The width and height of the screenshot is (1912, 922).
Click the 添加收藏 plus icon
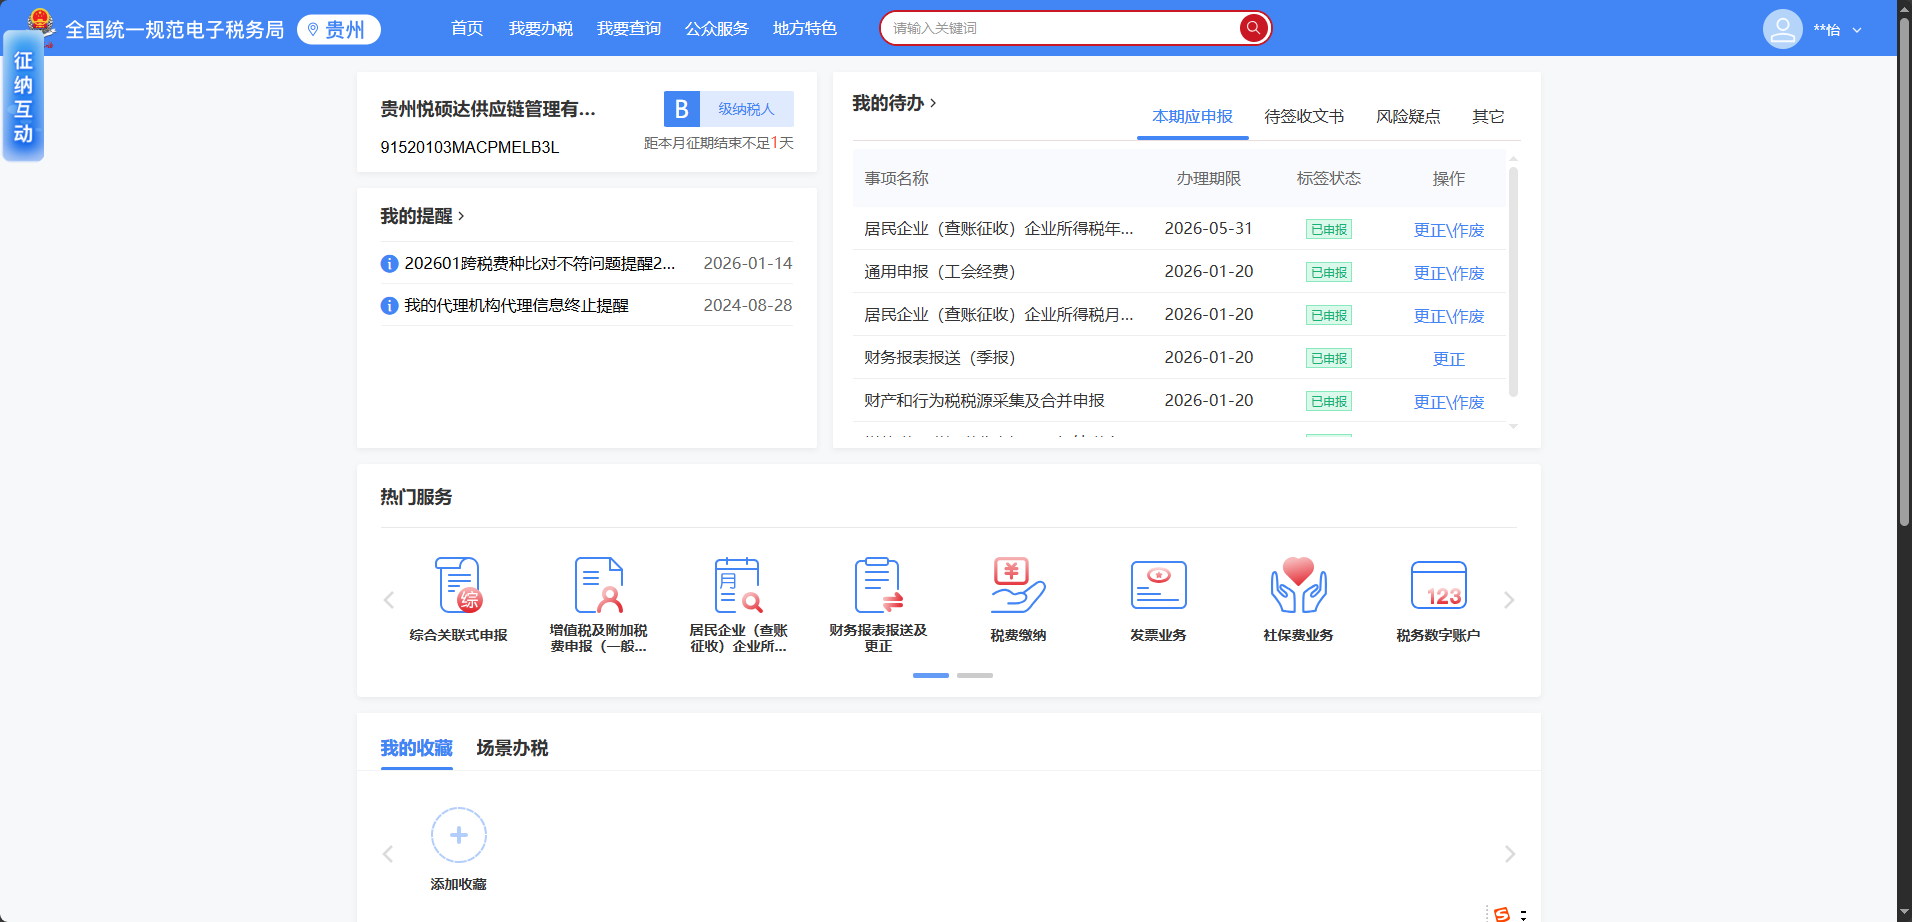pos(458,835)
